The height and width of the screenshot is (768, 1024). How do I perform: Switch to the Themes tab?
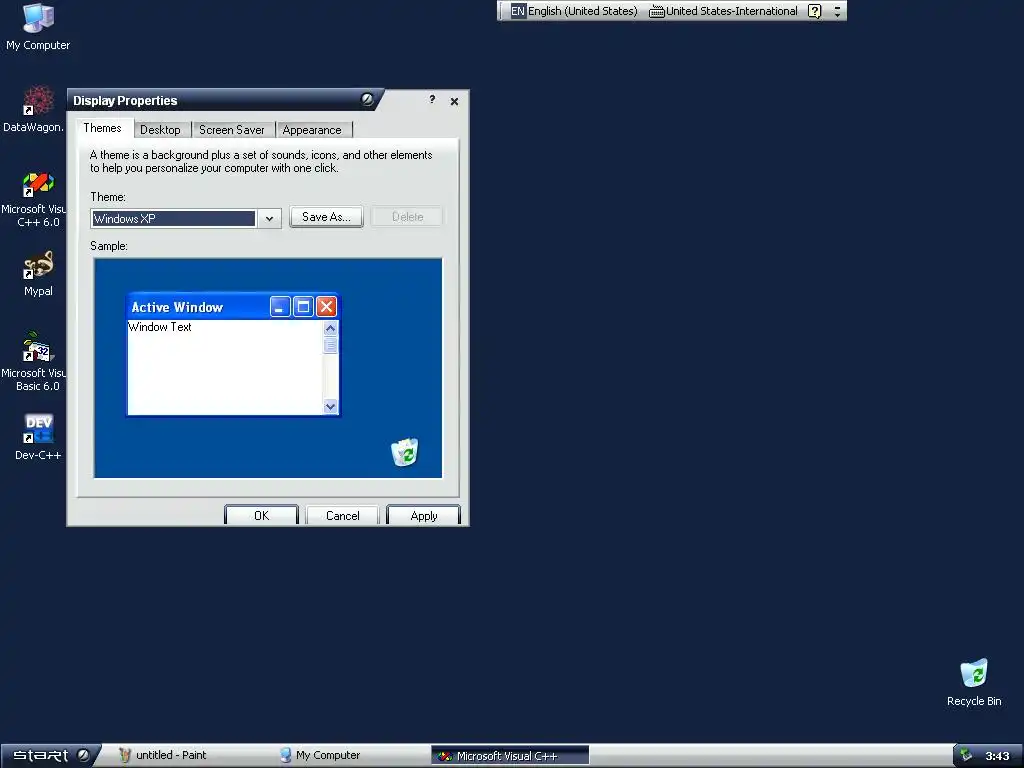click(x=103, y=128)
